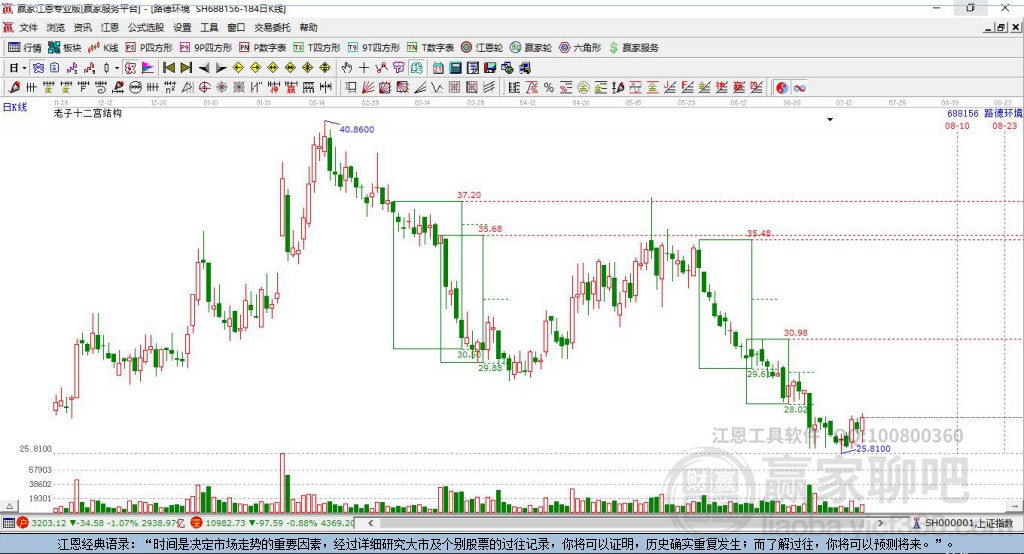Step chart left with black arrow
Screen dimensions: 1024x554
pos(204,68)
